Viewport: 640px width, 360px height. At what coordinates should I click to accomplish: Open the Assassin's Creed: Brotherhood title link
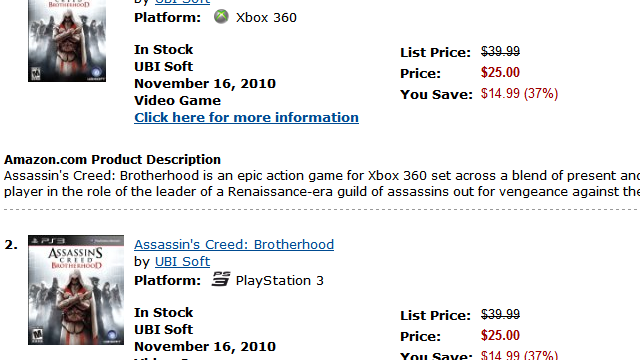click(x=234, y=244)
